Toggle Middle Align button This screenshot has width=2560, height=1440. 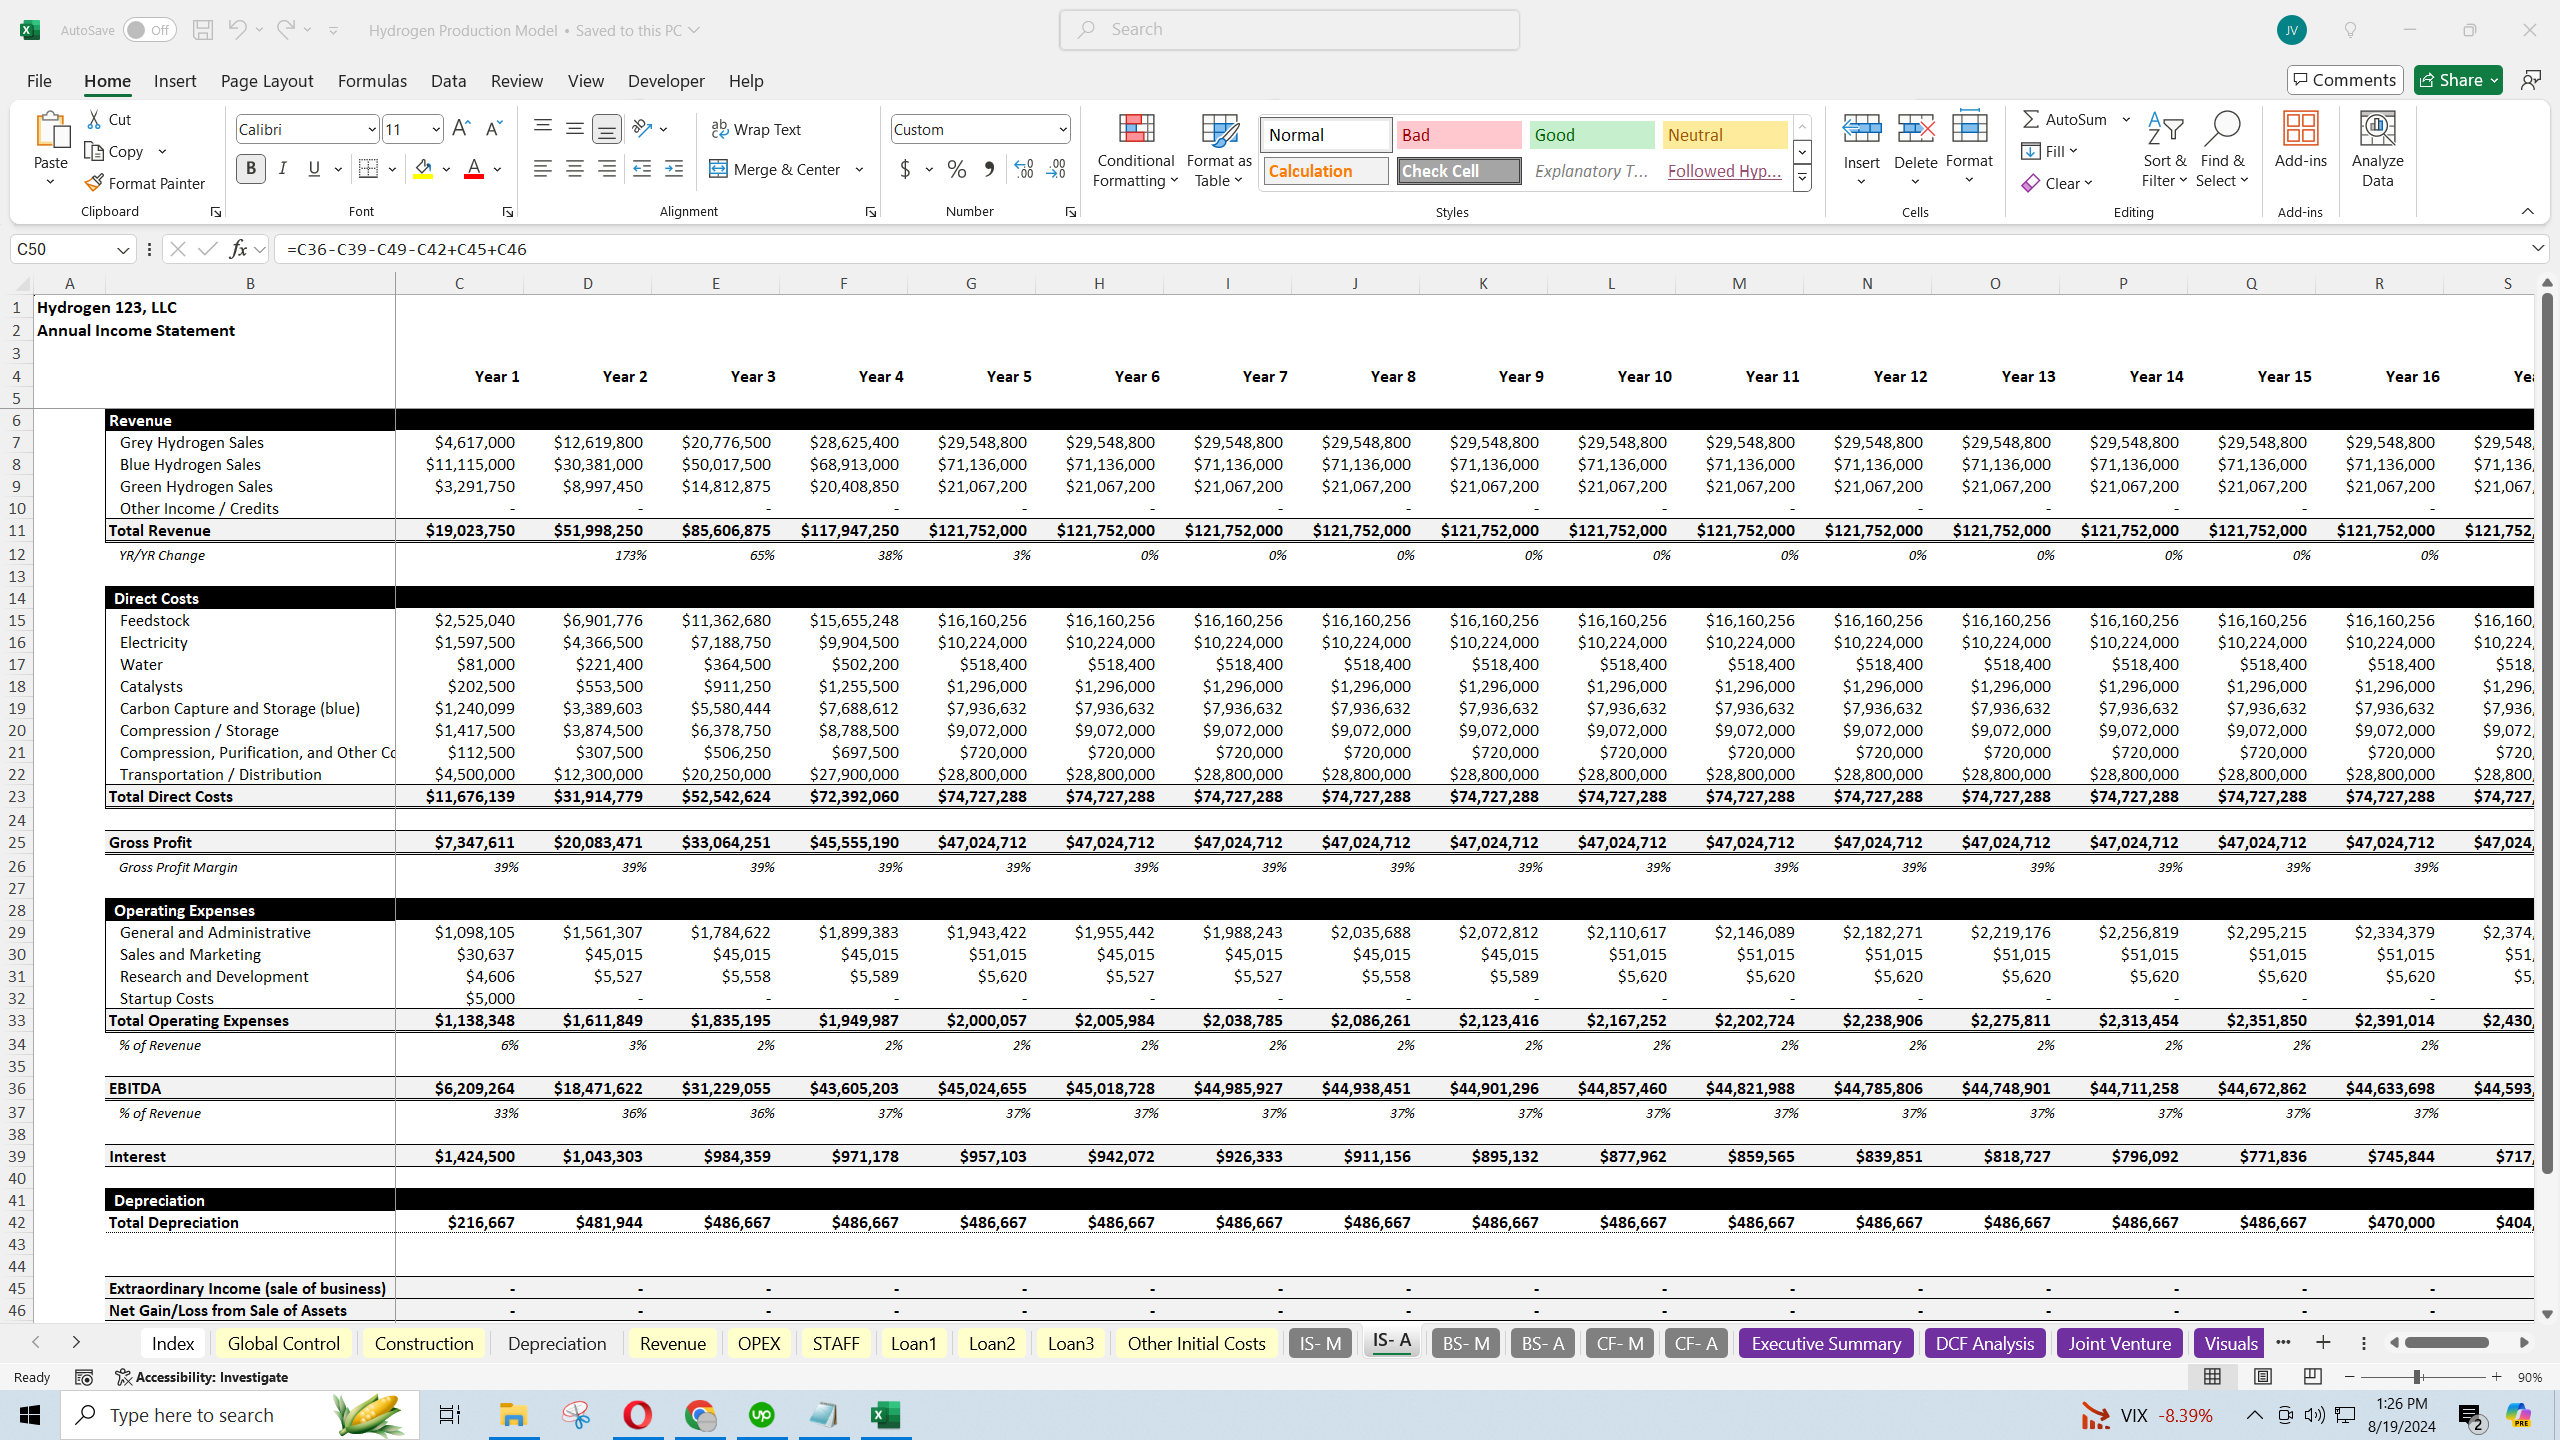(x=574, y=129)
